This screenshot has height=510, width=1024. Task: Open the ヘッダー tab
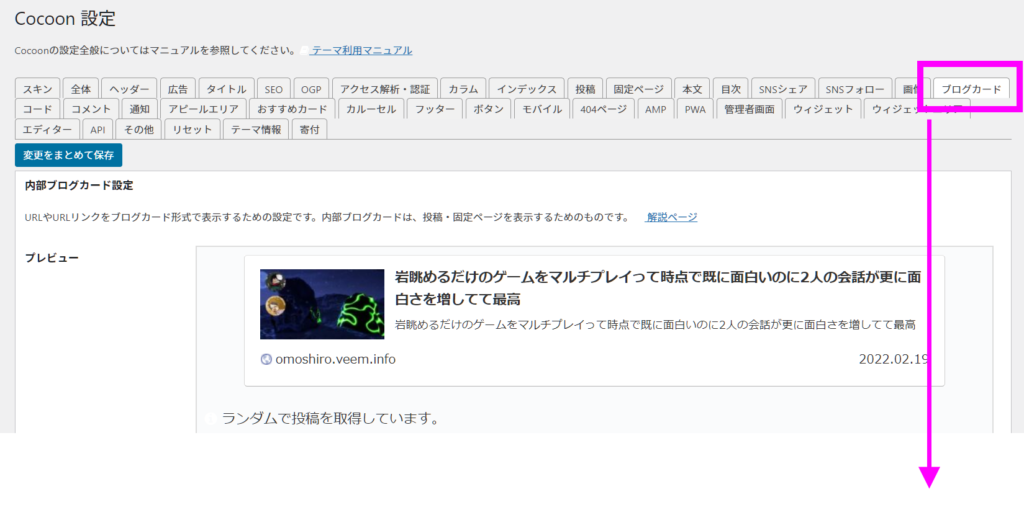(129, 89)
